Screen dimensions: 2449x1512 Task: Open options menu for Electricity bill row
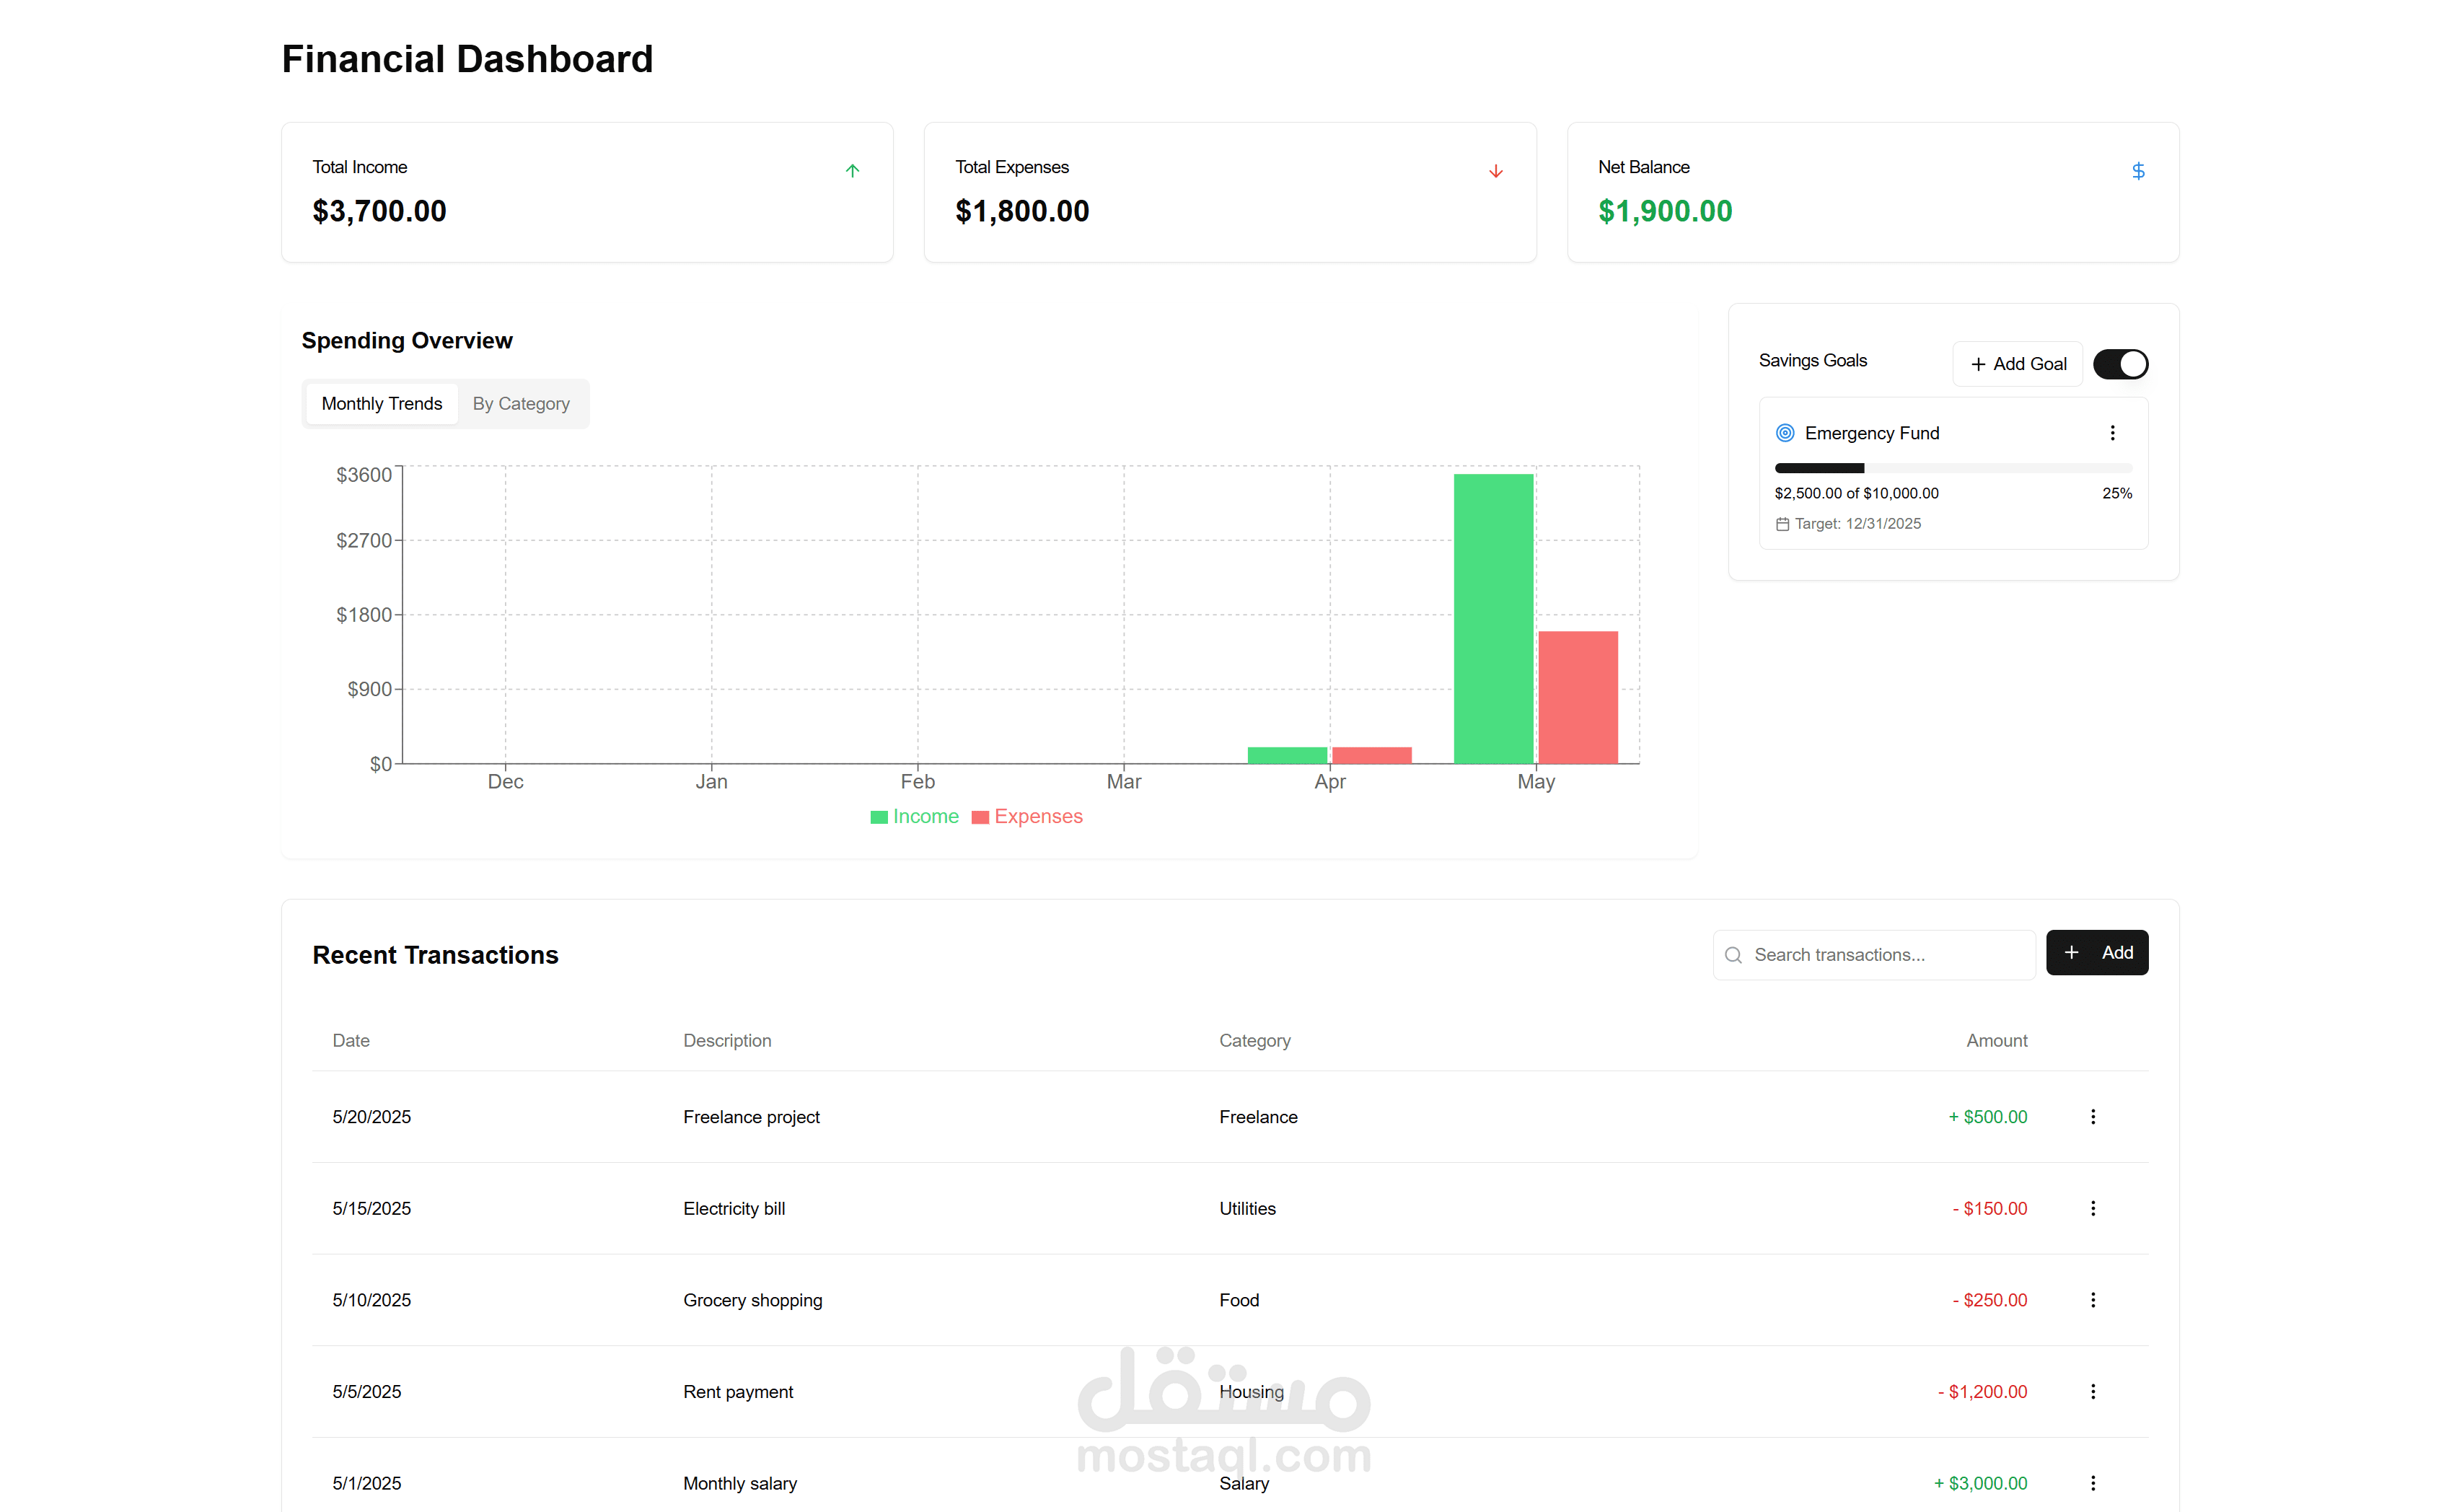click(2092, 1208)
